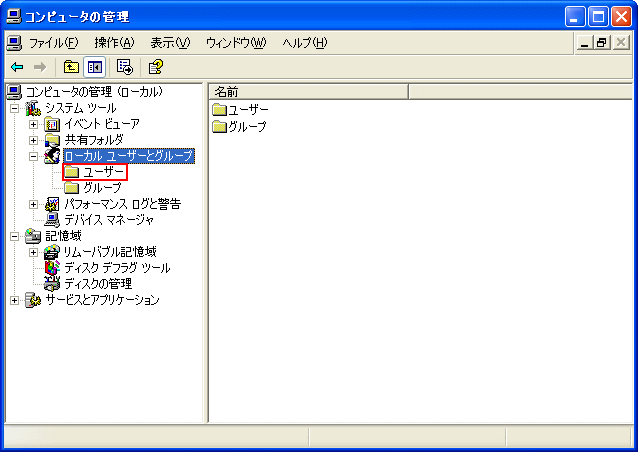Viewport: 638px width, 452px height.
Task: Select the 記憶域 storage icon
Action: pos(33,236)
